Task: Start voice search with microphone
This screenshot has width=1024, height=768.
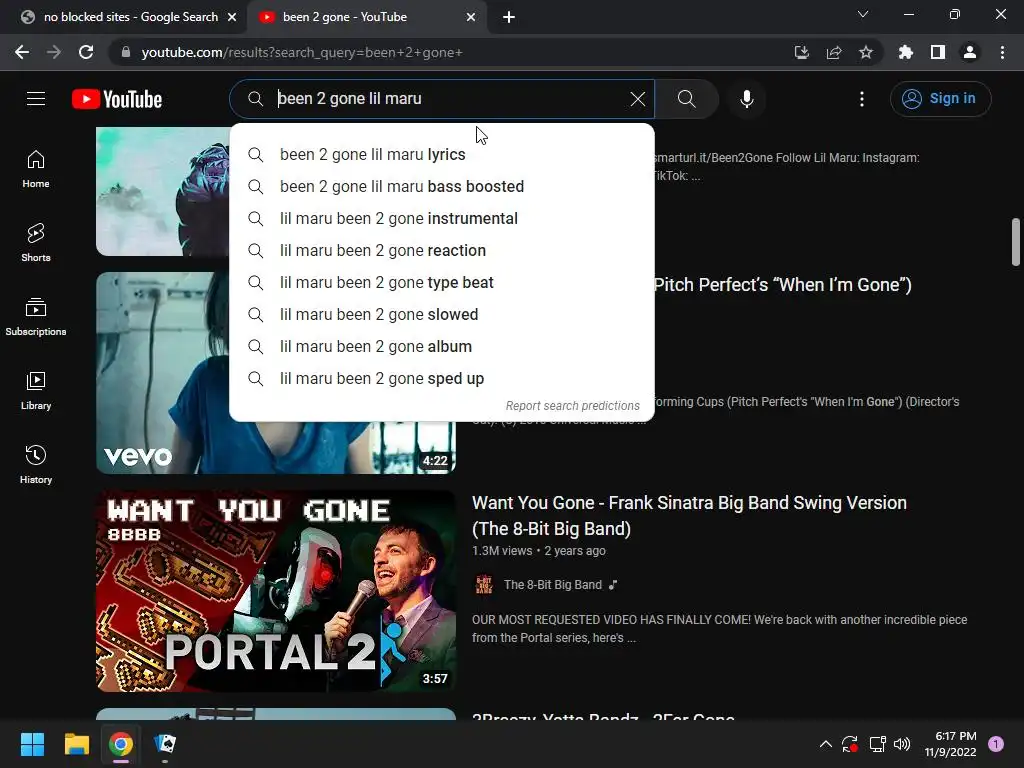Action: click(746, 99)
